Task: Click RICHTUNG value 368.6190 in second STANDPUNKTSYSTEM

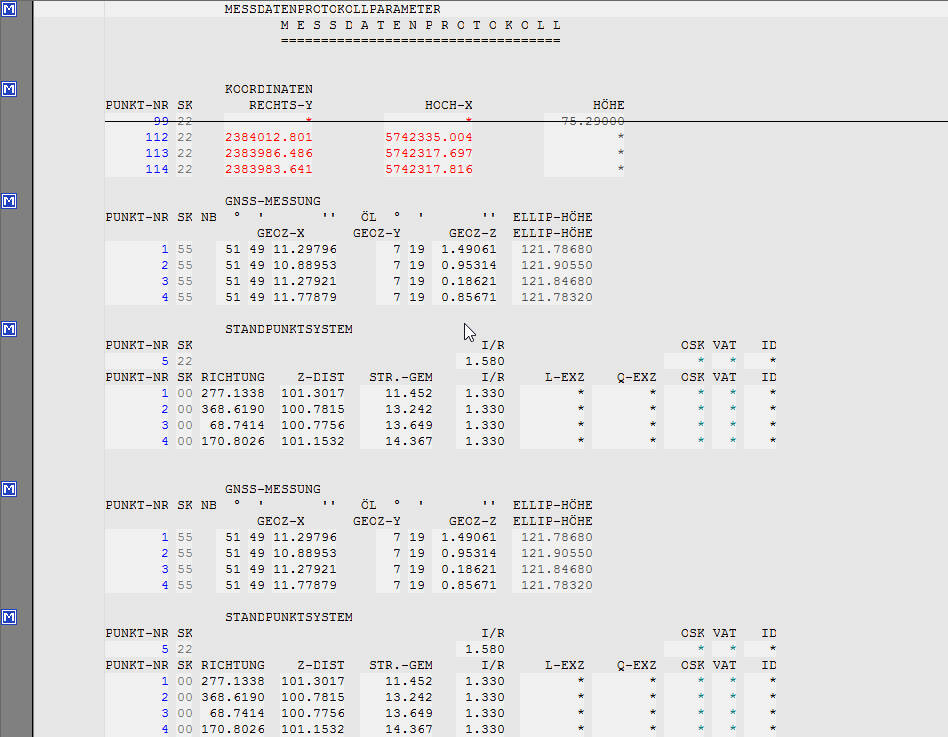Action: coord(233,697)
